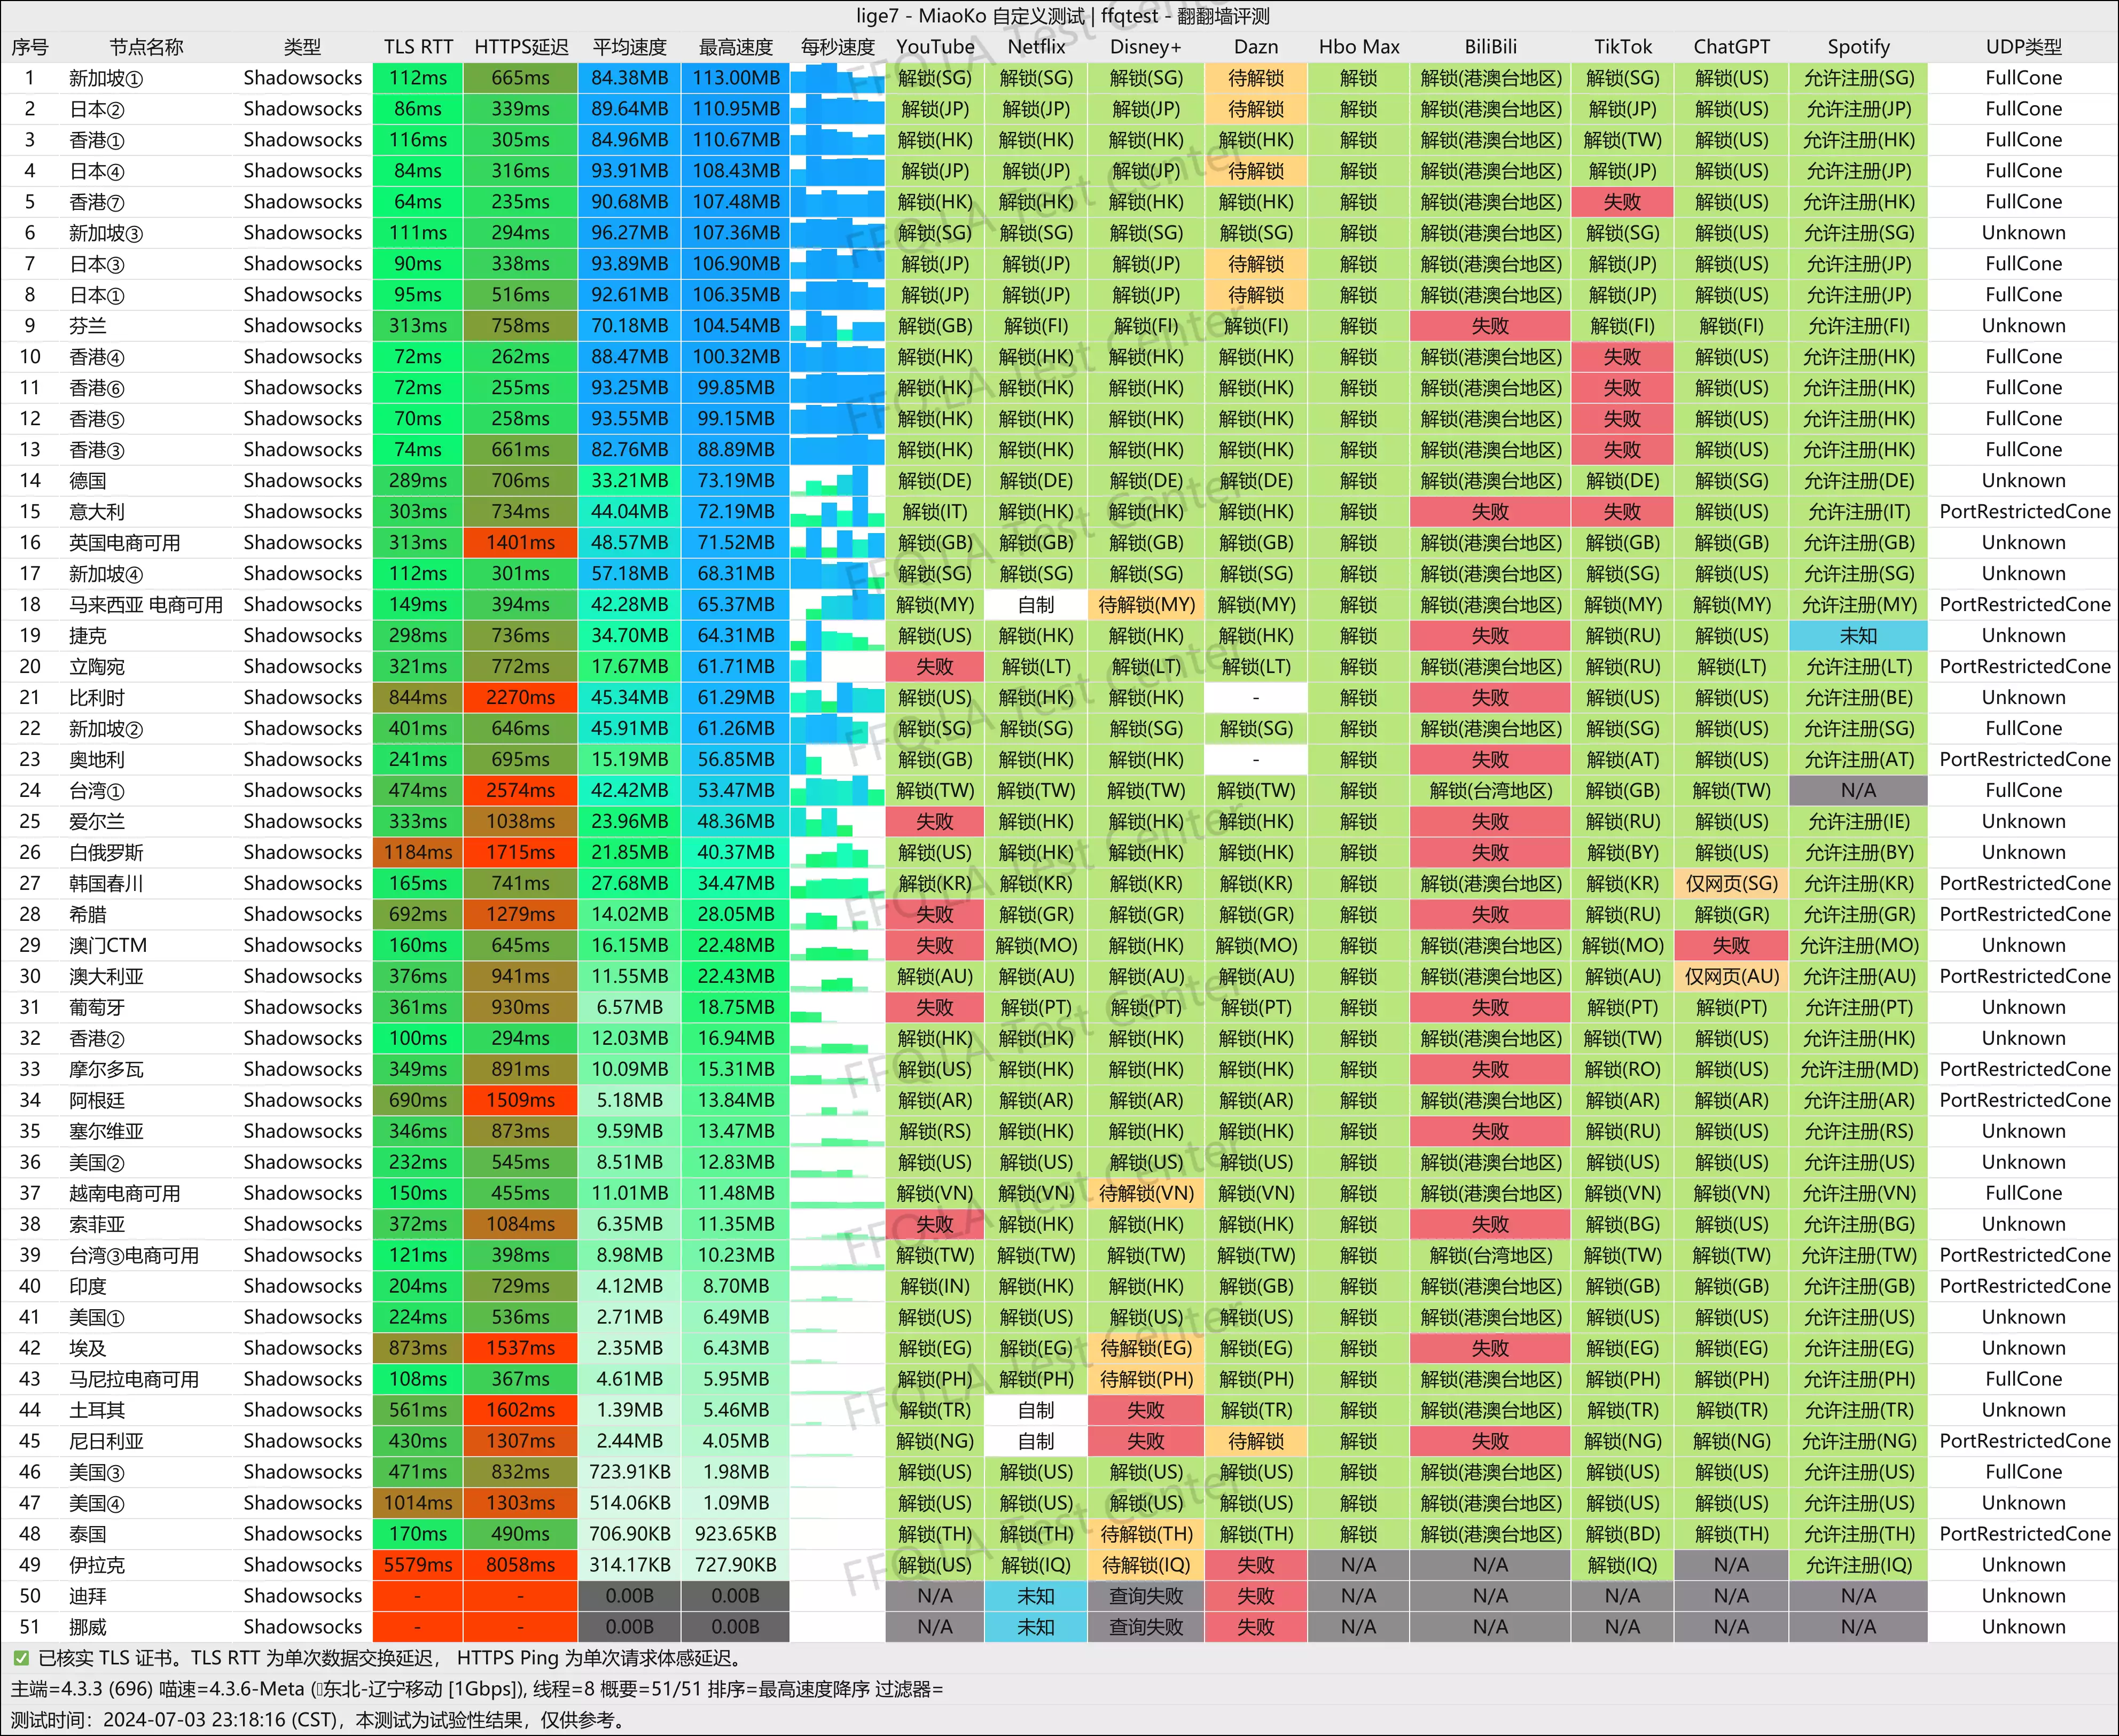Click the 每秒速度 column header
This screenshot has height=1736, width=2119.
837,47
